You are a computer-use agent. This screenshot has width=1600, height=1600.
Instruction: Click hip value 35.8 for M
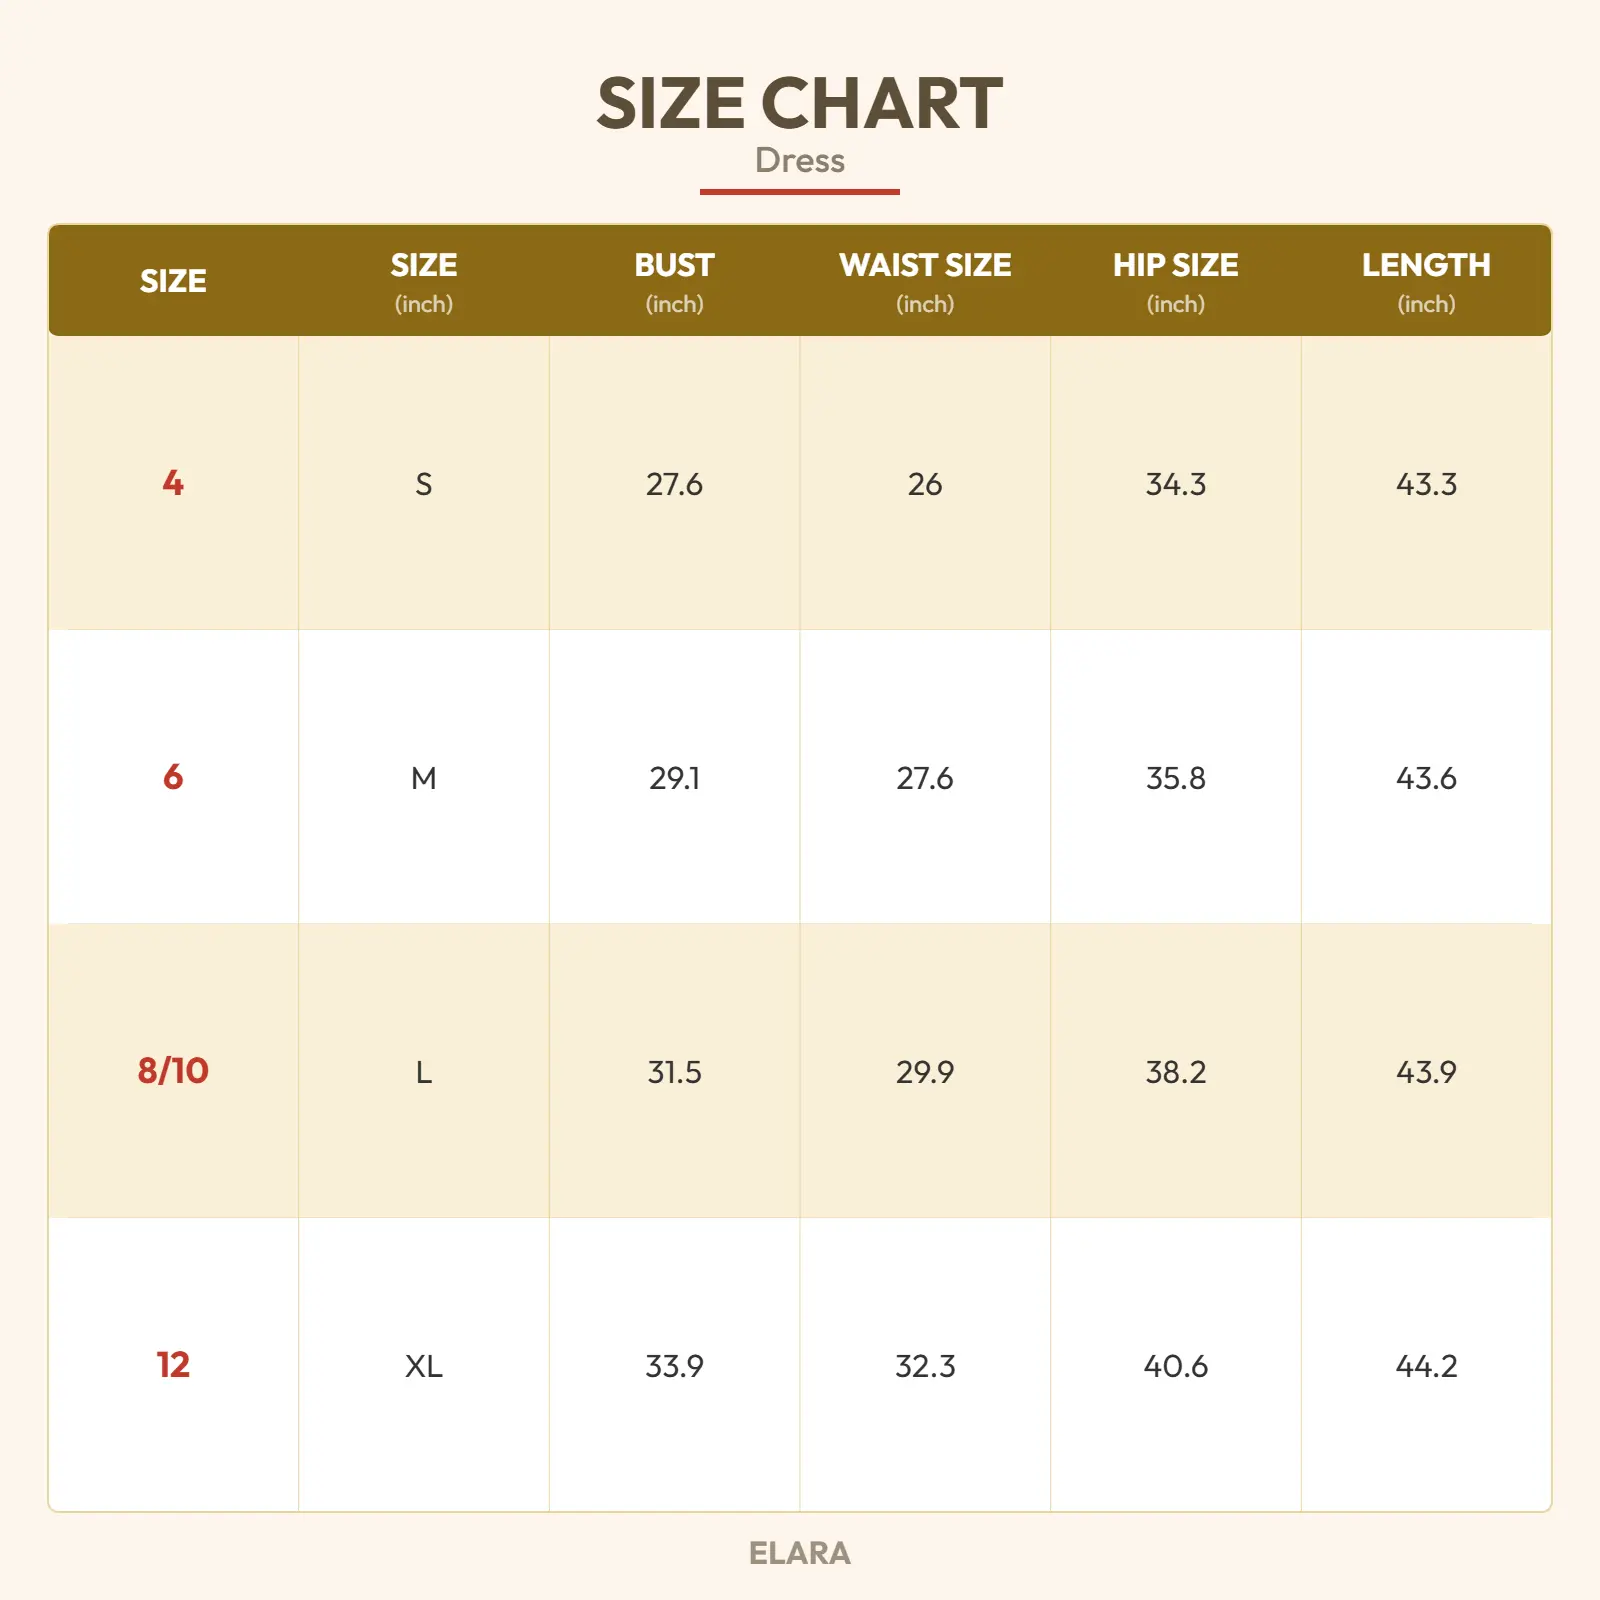coord(1175,778)
